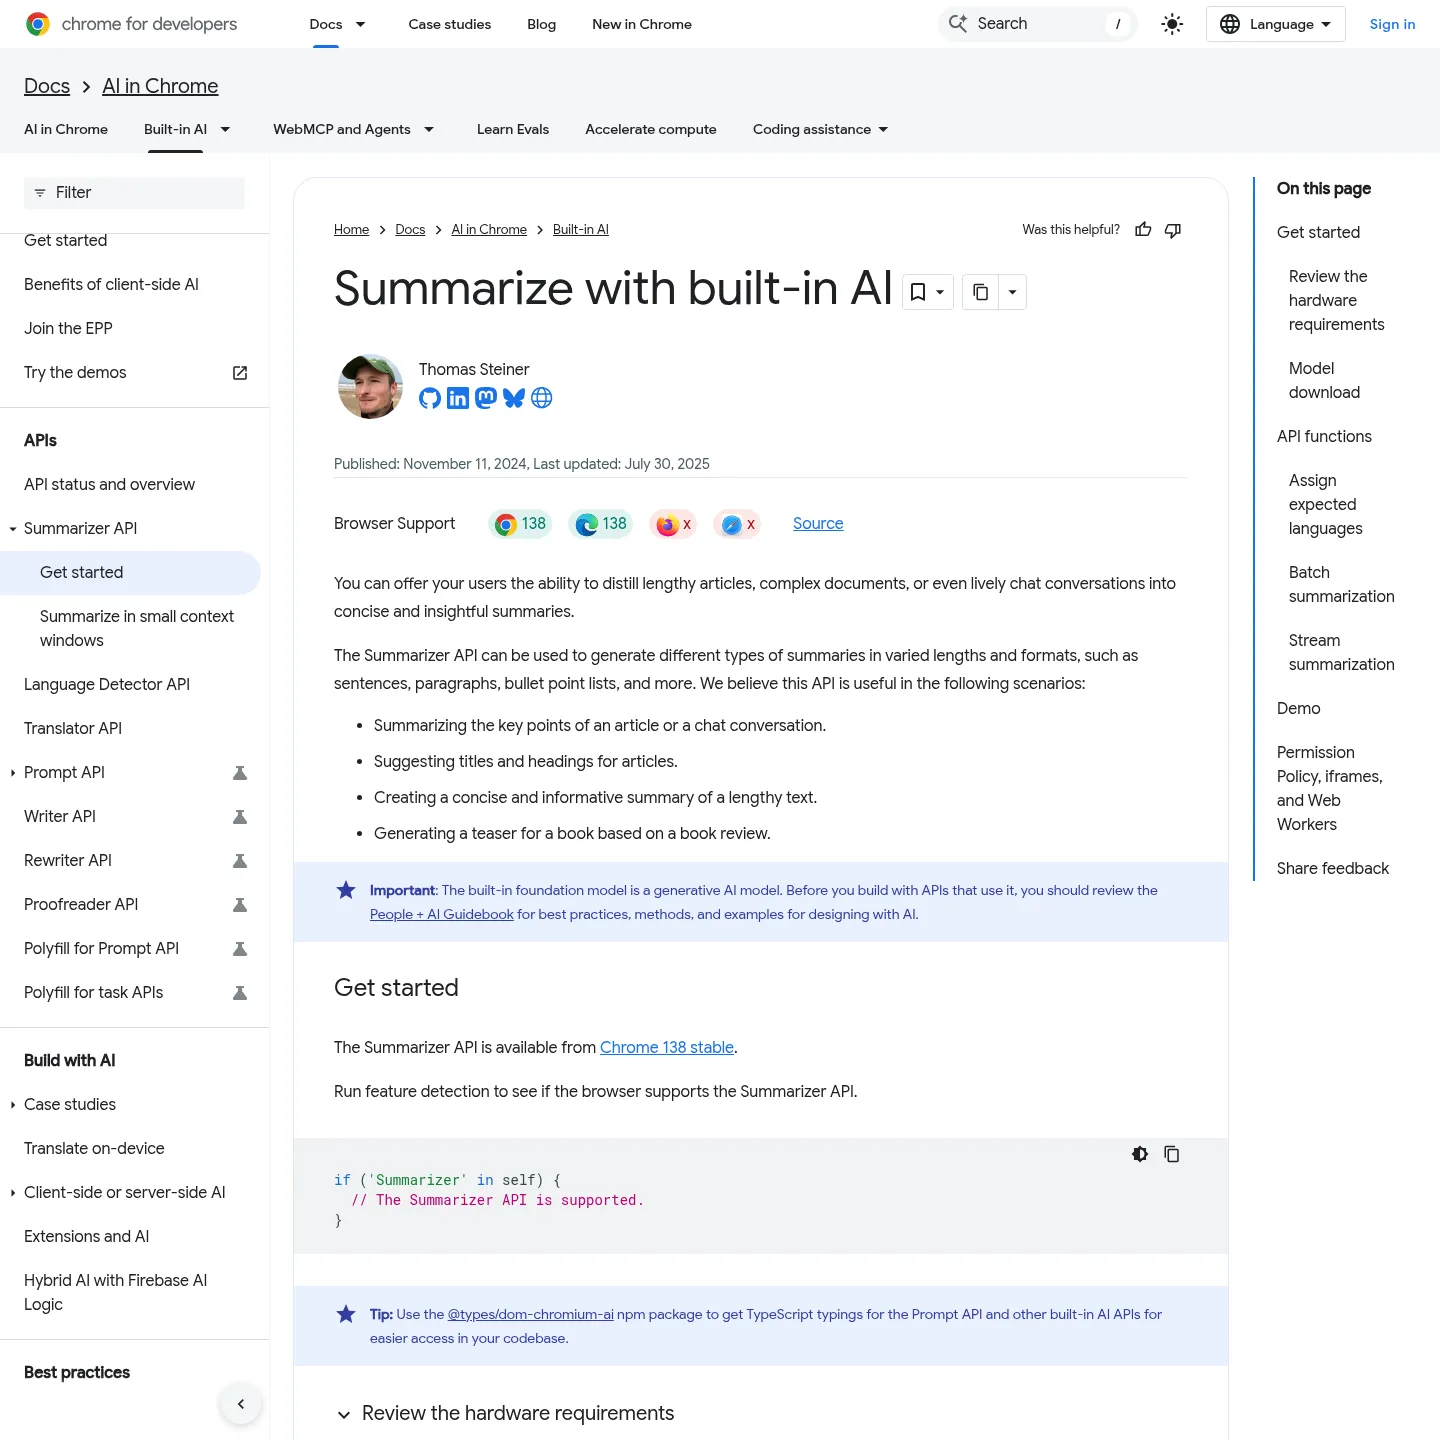Open Thomas Steiner's website globe icon
This screenshot has height=1440, width=1440.
[x=542, y=398]
